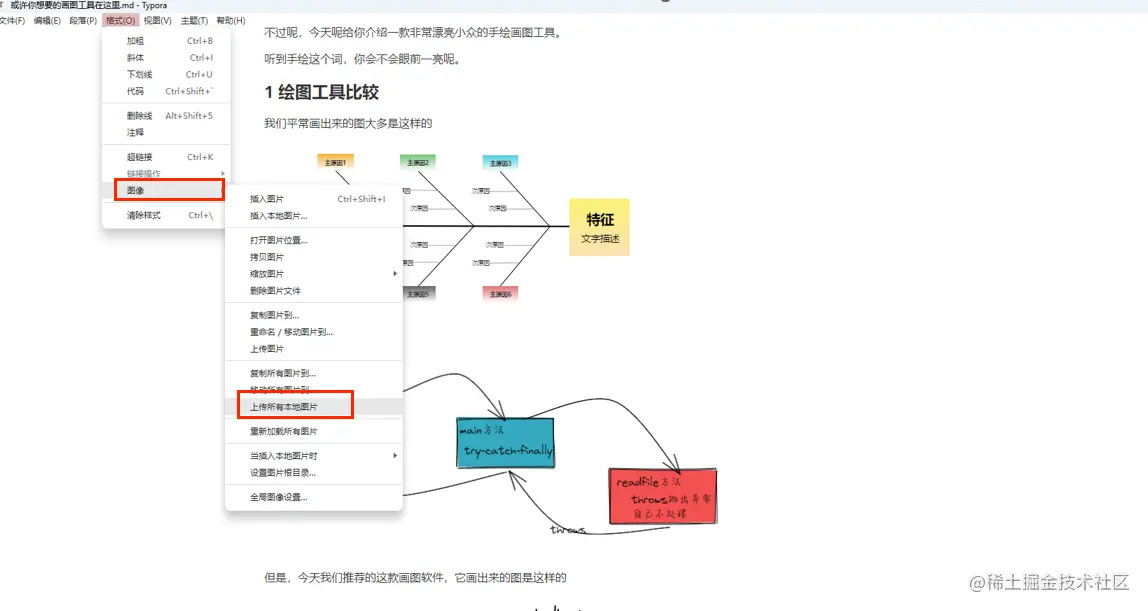The image size is (1148, 611).
Task: Click paragraph 我们平常画出来的图大多是这样的
Action: 348,124
